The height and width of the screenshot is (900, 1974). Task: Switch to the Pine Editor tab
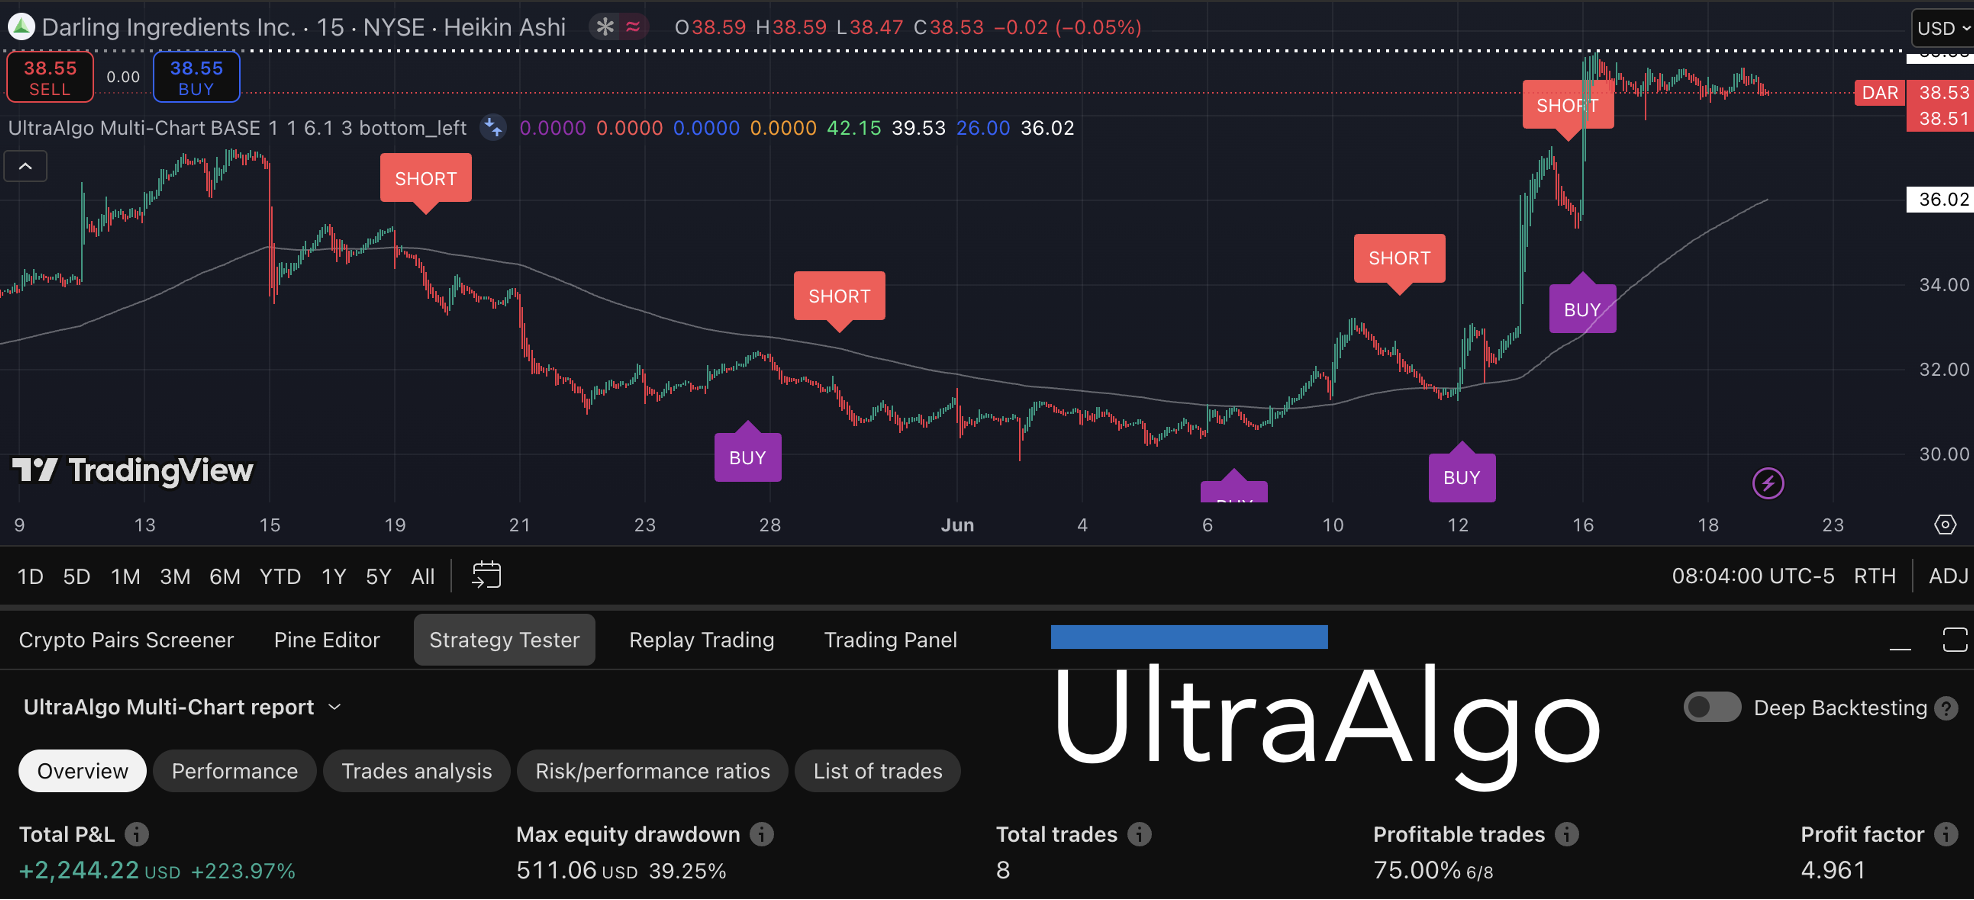coord(327,640)
